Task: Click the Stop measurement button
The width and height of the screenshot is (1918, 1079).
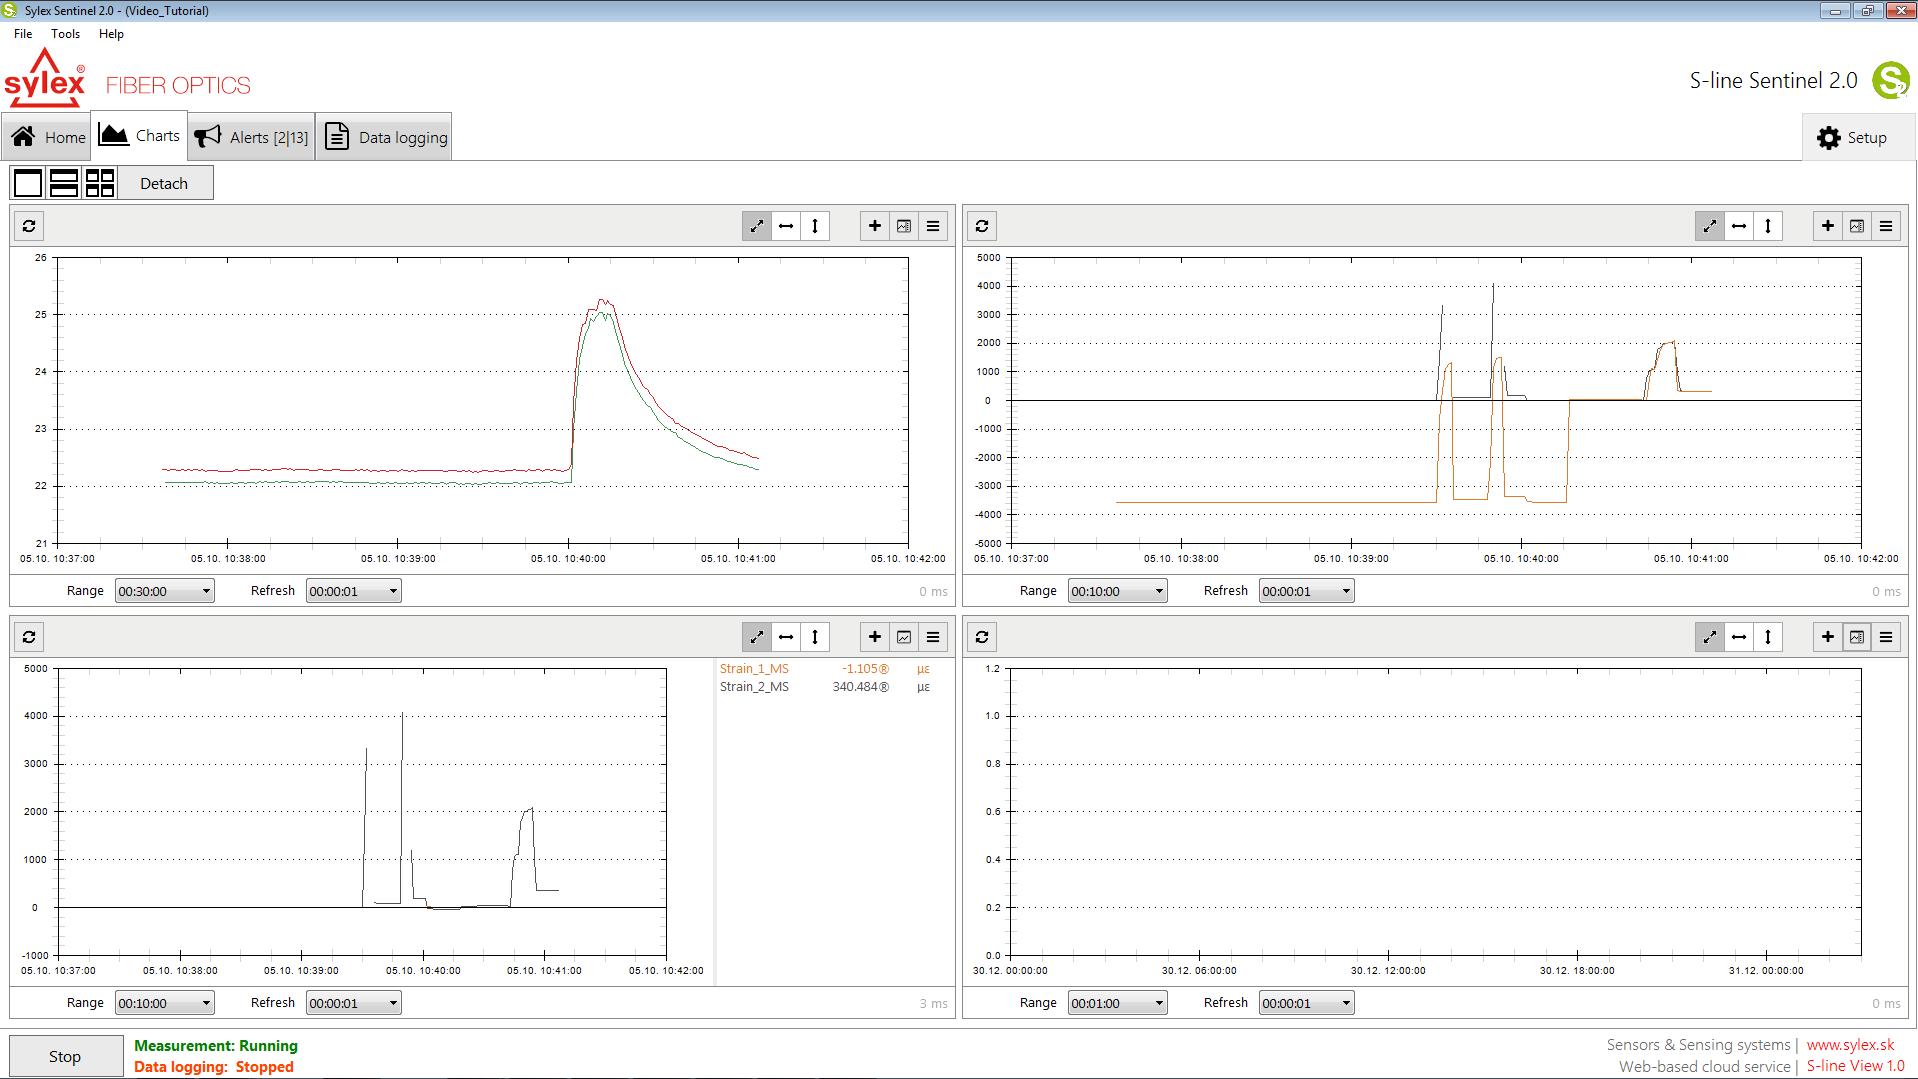Action: (x=65, y=1055)
